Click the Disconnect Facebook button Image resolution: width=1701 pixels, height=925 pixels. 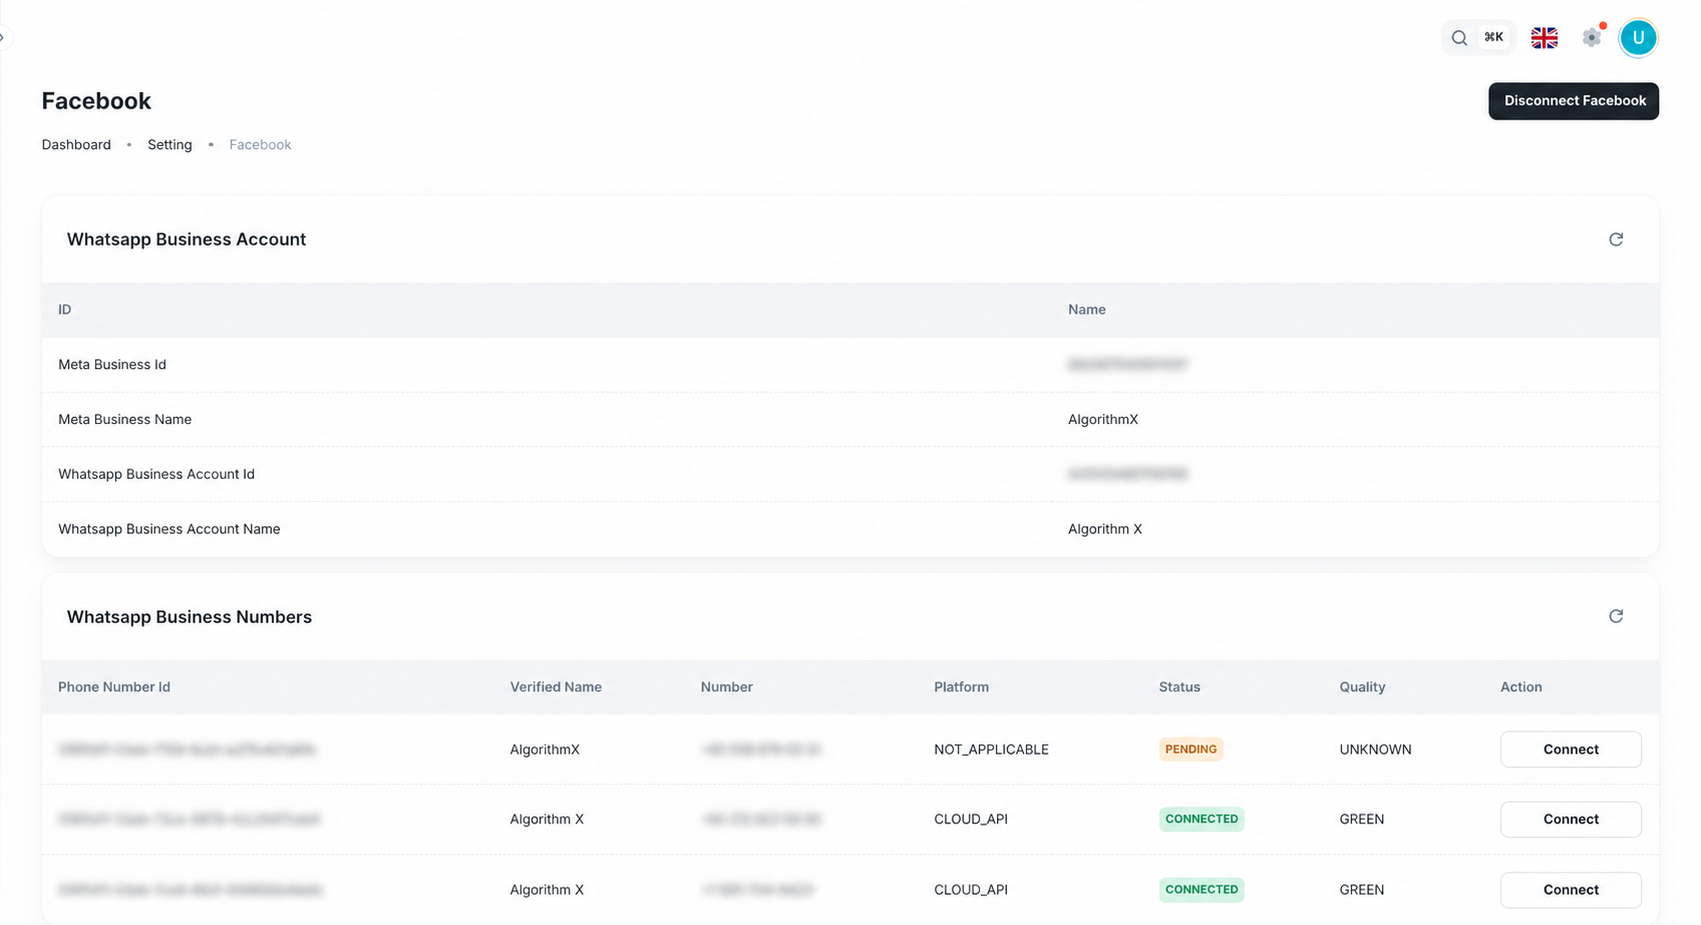pos(1573,101)
